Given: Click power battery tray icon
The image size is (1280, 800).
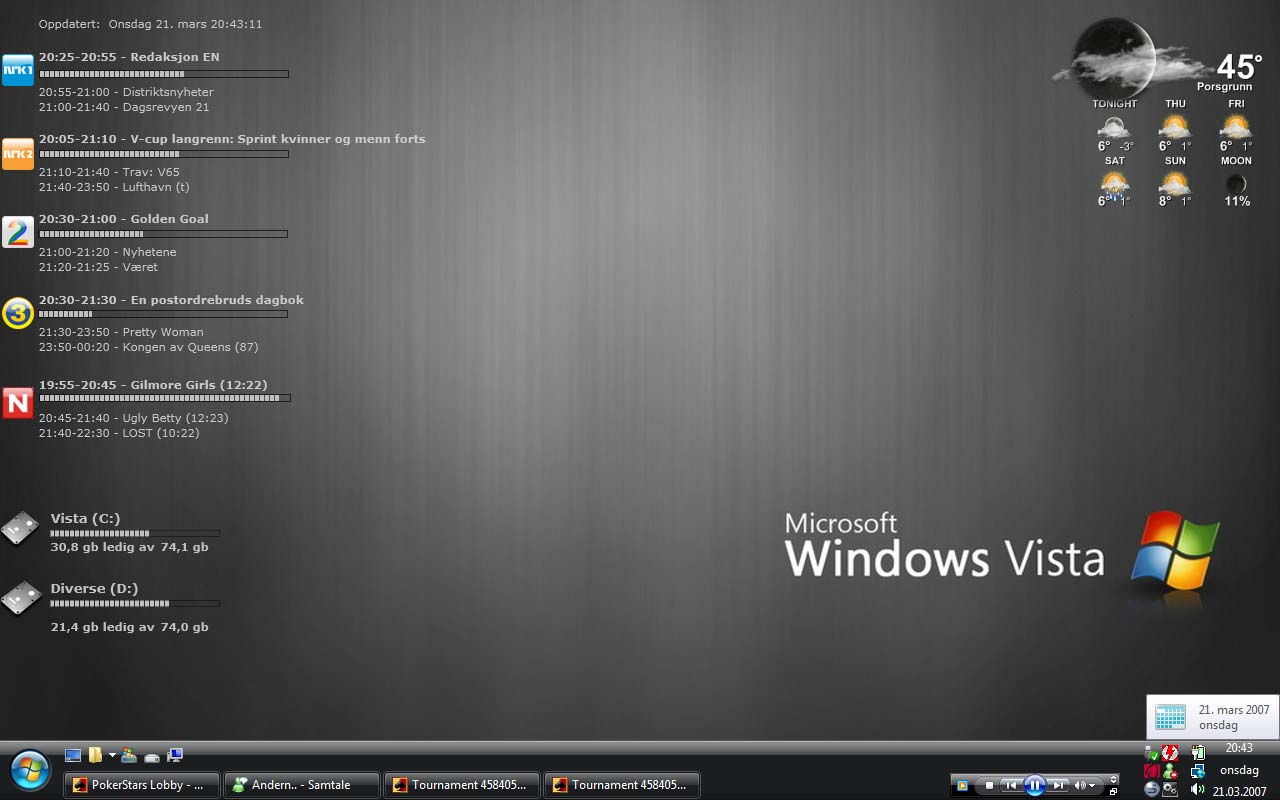Looking at the screenshot, I should (1198, 752).
